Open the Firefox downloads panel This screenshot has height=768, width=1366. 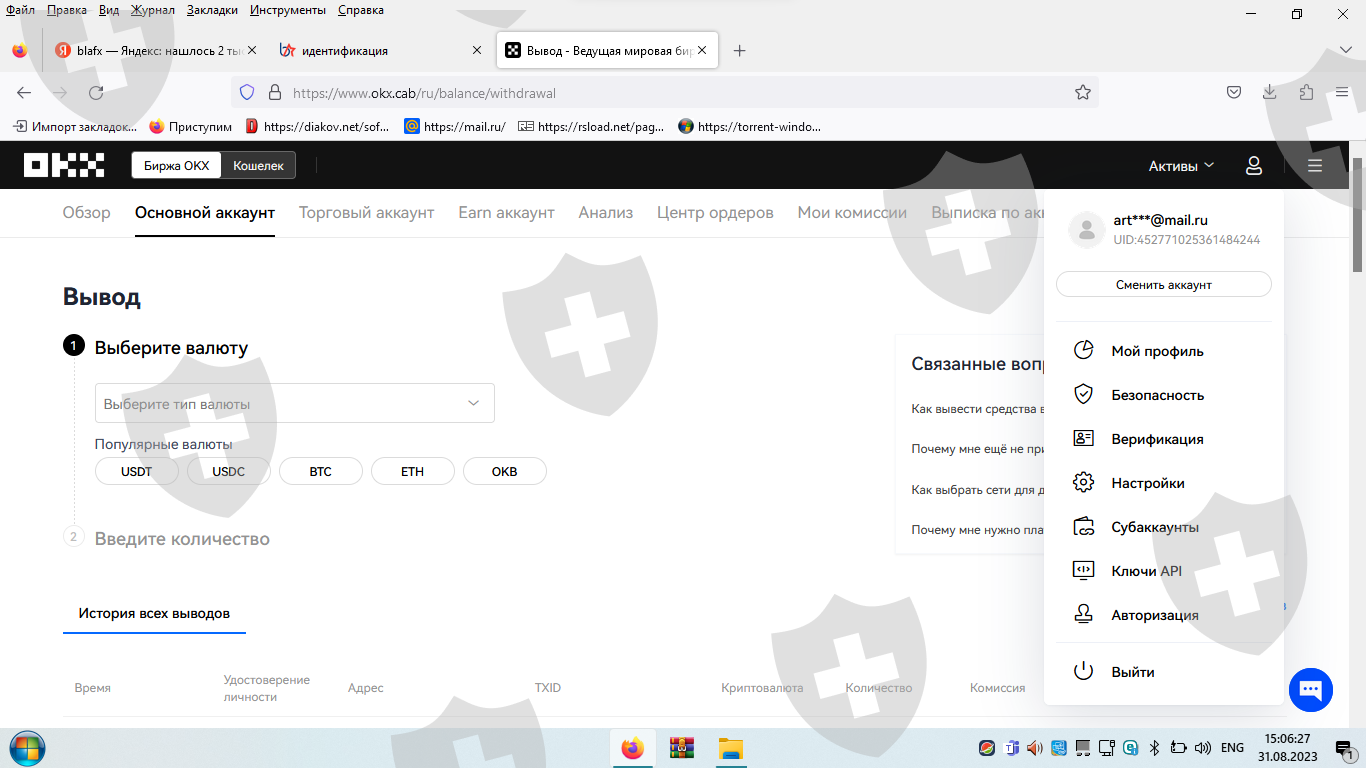tap(1270, 93)
